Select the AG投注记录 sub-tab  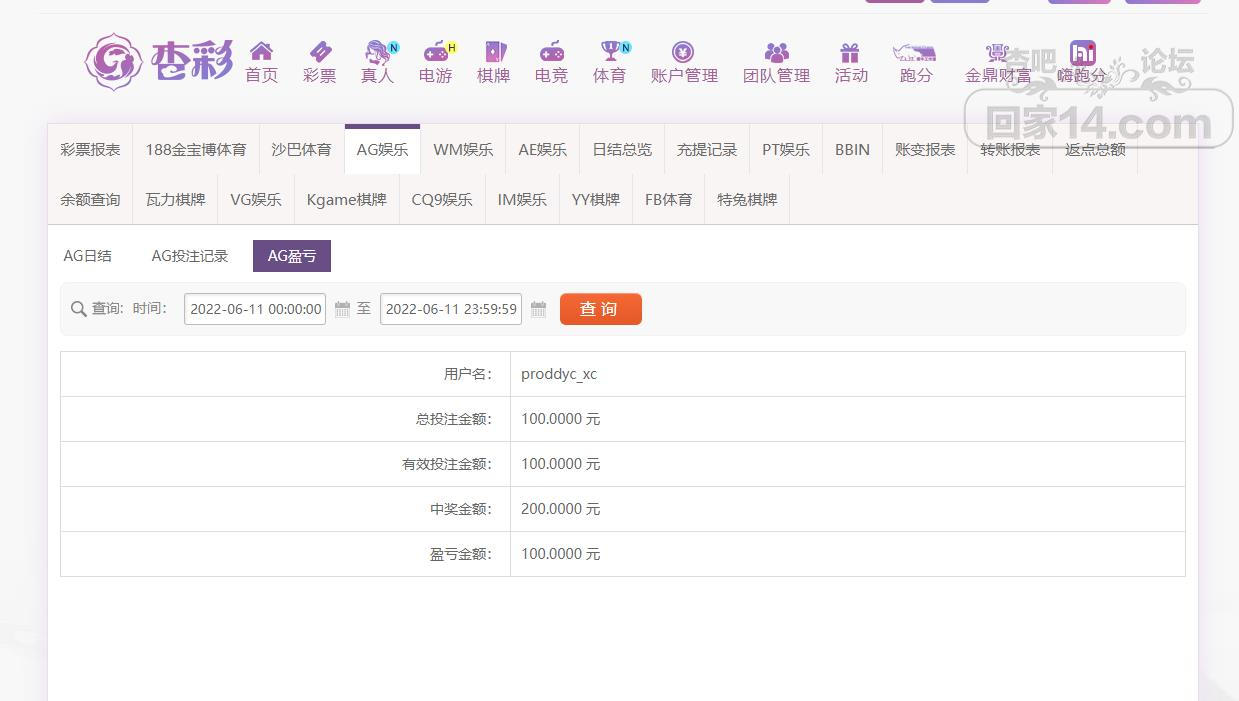pos(190,256)
